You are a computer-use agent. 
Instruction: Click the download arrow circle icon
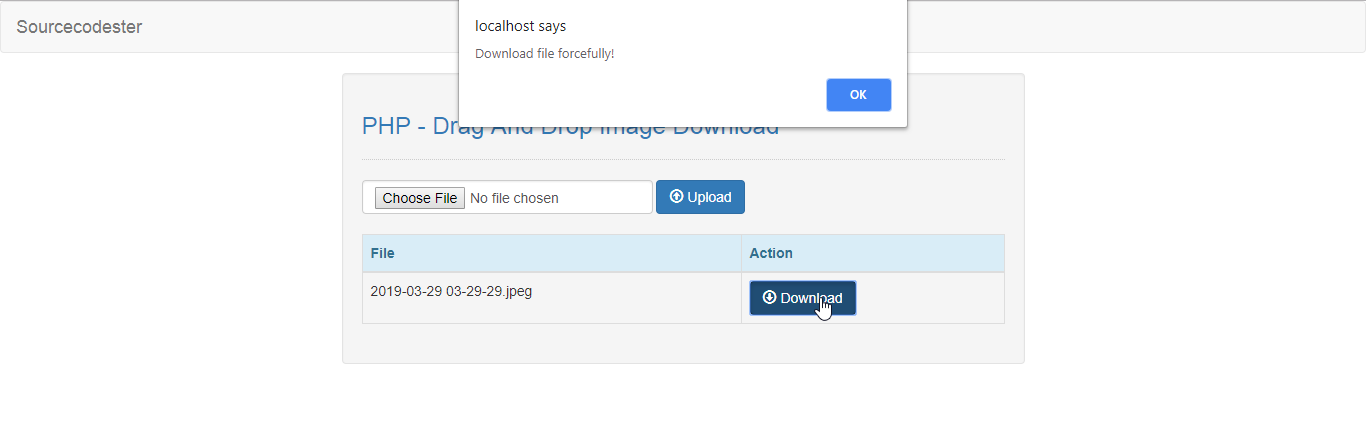pyautogui.click(x=769, y=297)
